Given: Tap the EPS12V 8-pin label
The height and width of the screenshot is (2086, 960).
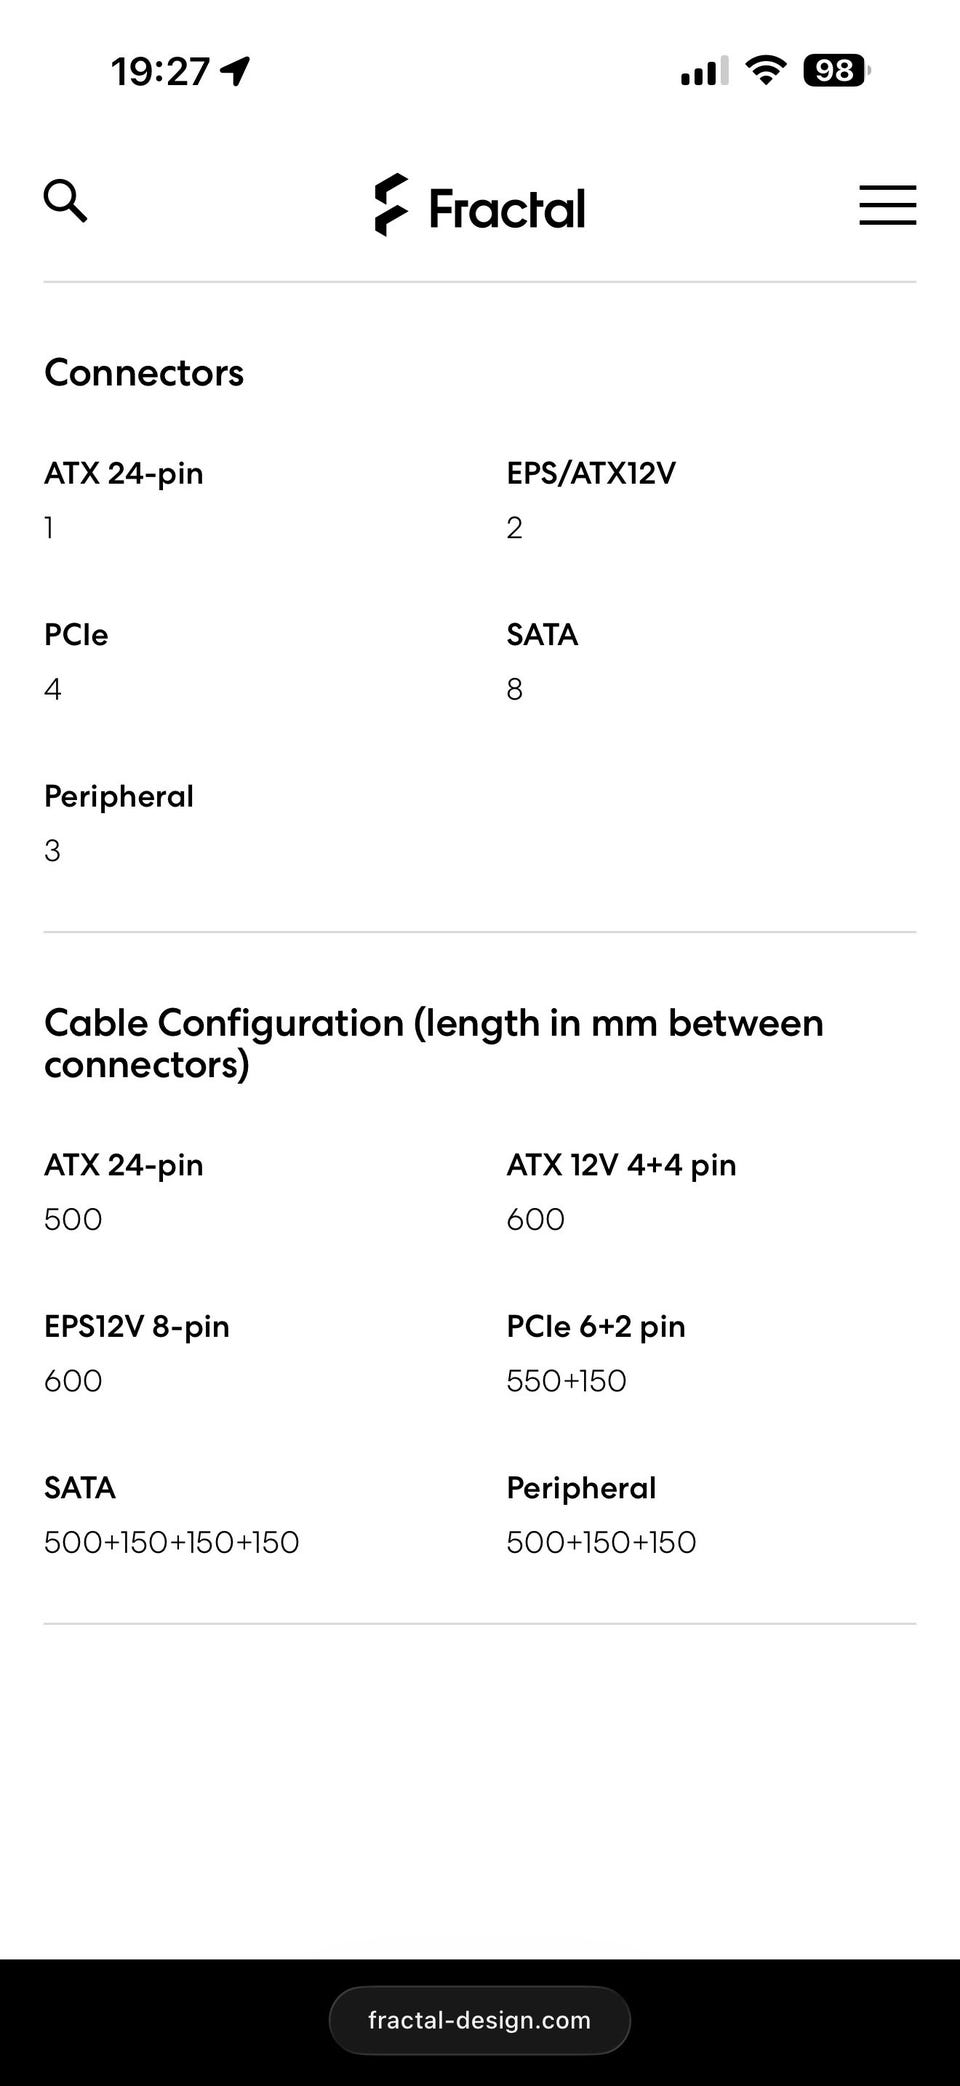Looking at the screenshot, I should tap(137, 1326).
